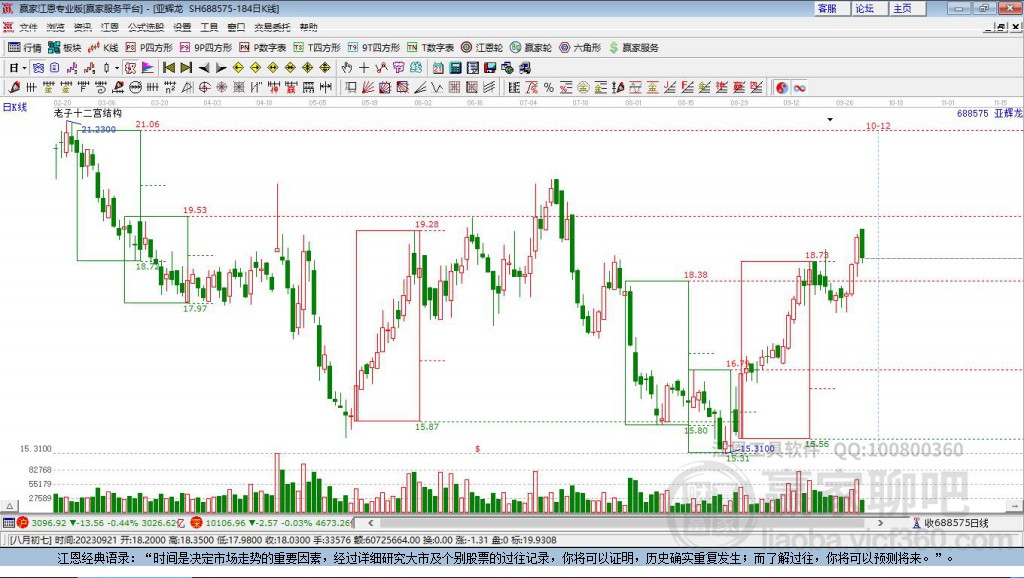Image resolution: width=1024 pixels, height=578 pixels.
Task: Click the first yellow diamond arrow icon
Action: [x=238, y=68]
